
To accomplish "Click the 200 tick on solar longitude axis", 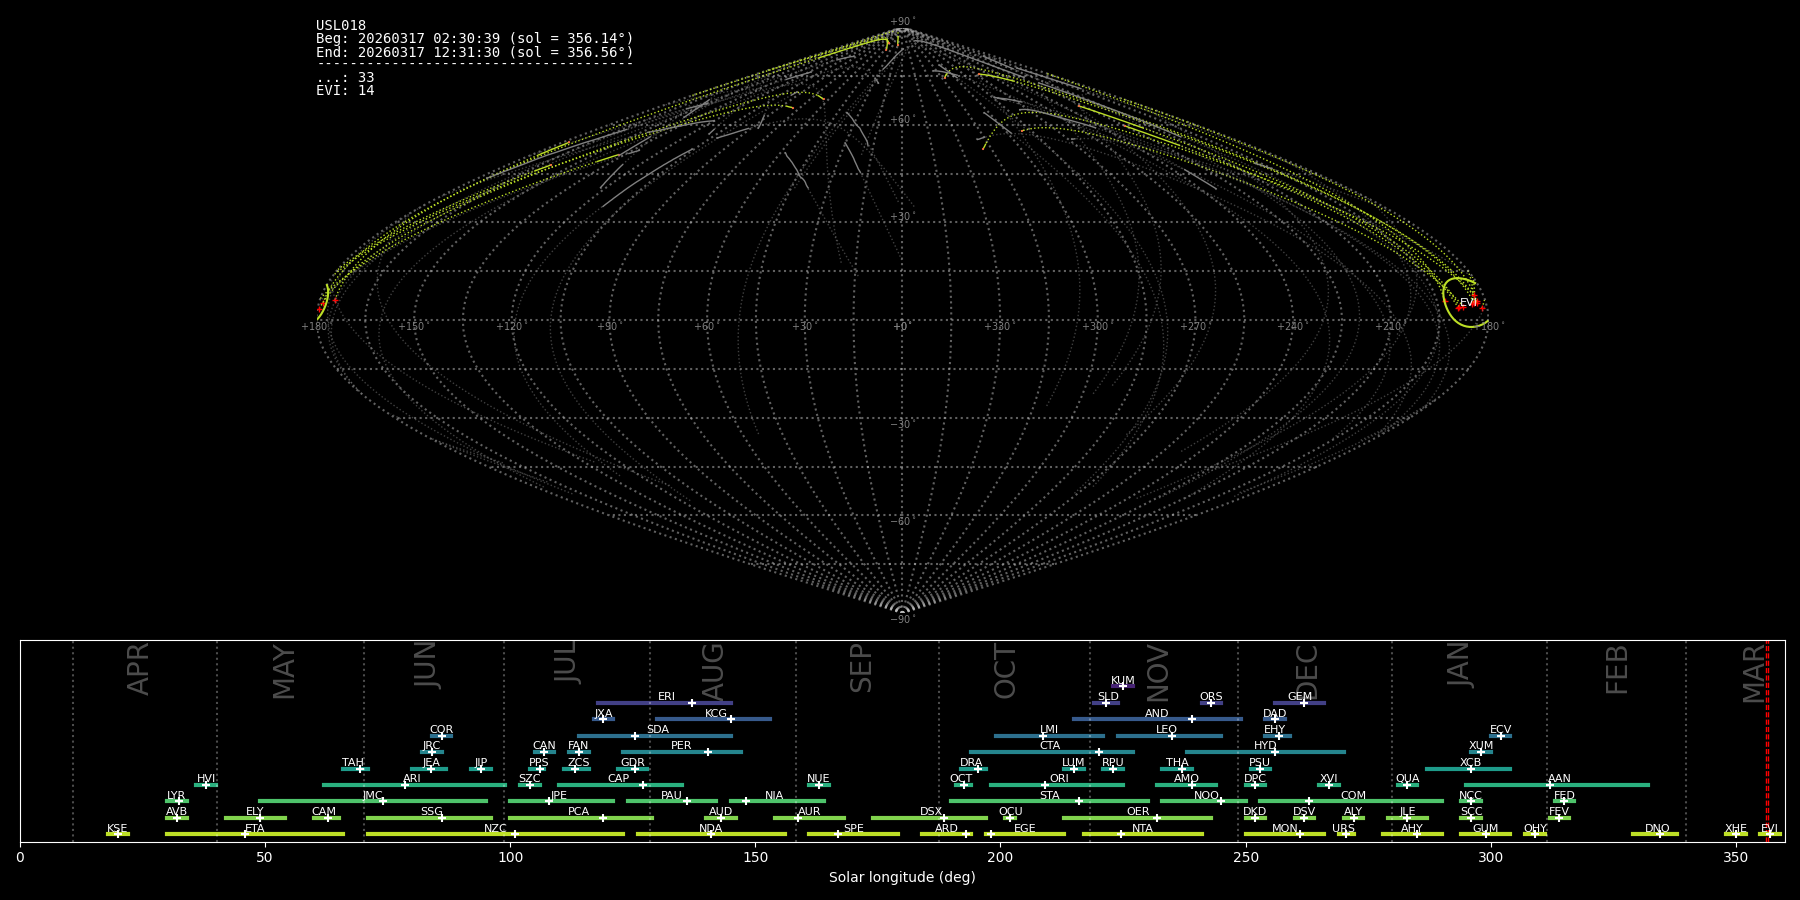I will click(x=1000, y=858).
